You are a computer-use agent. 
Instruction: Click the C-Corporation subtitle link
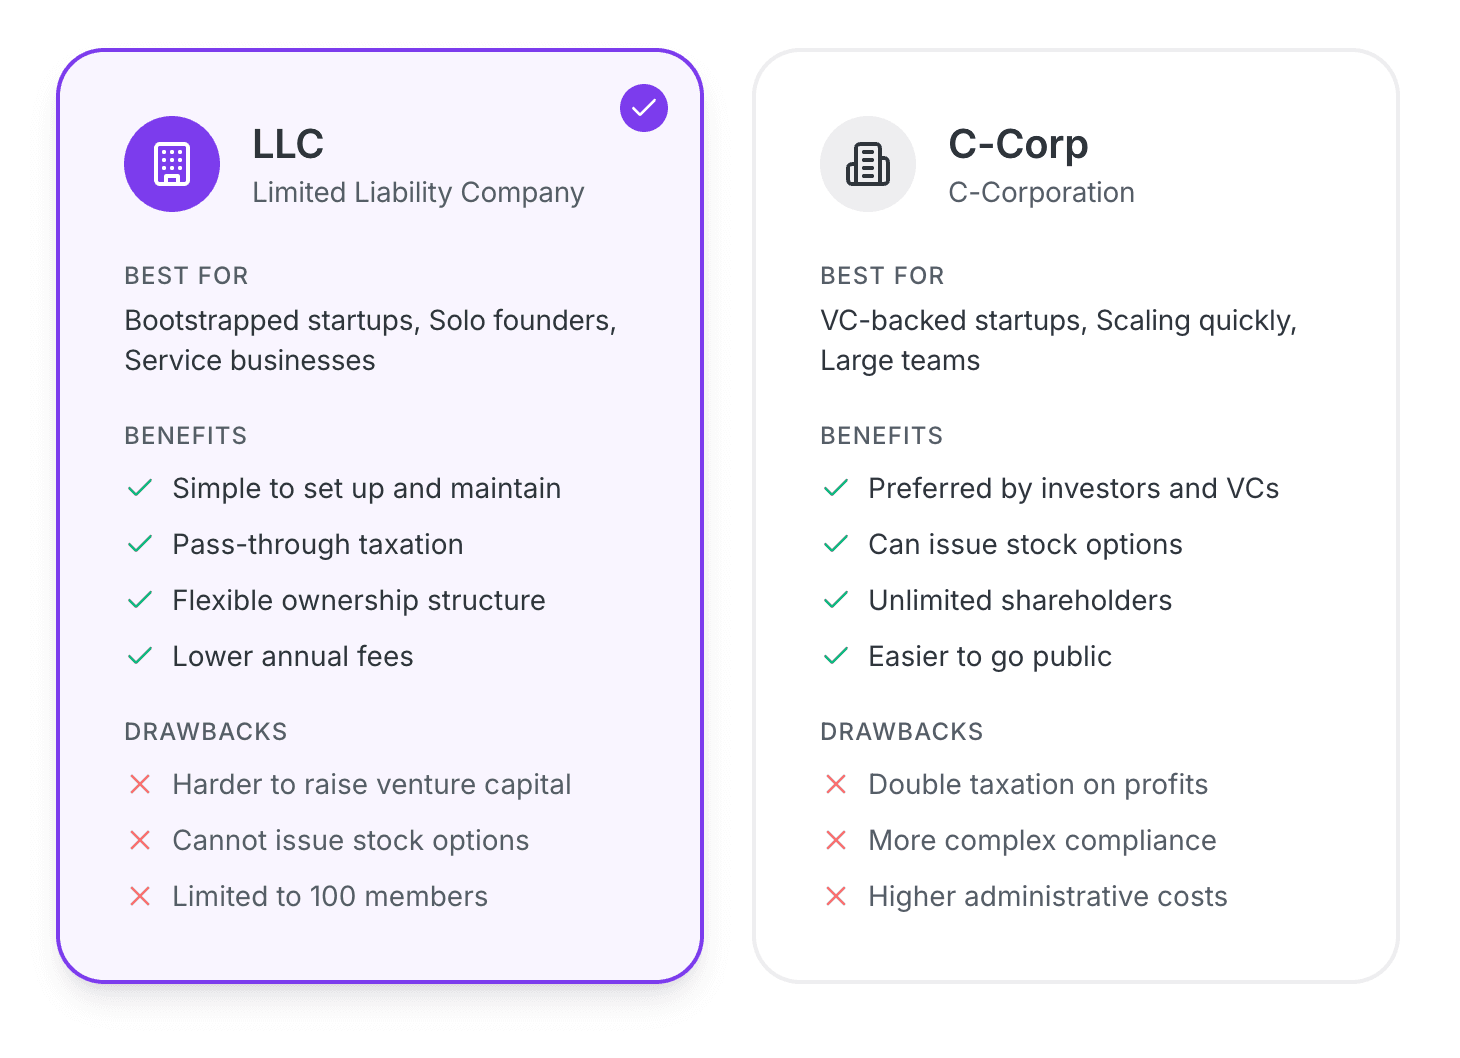(1041, 192)
